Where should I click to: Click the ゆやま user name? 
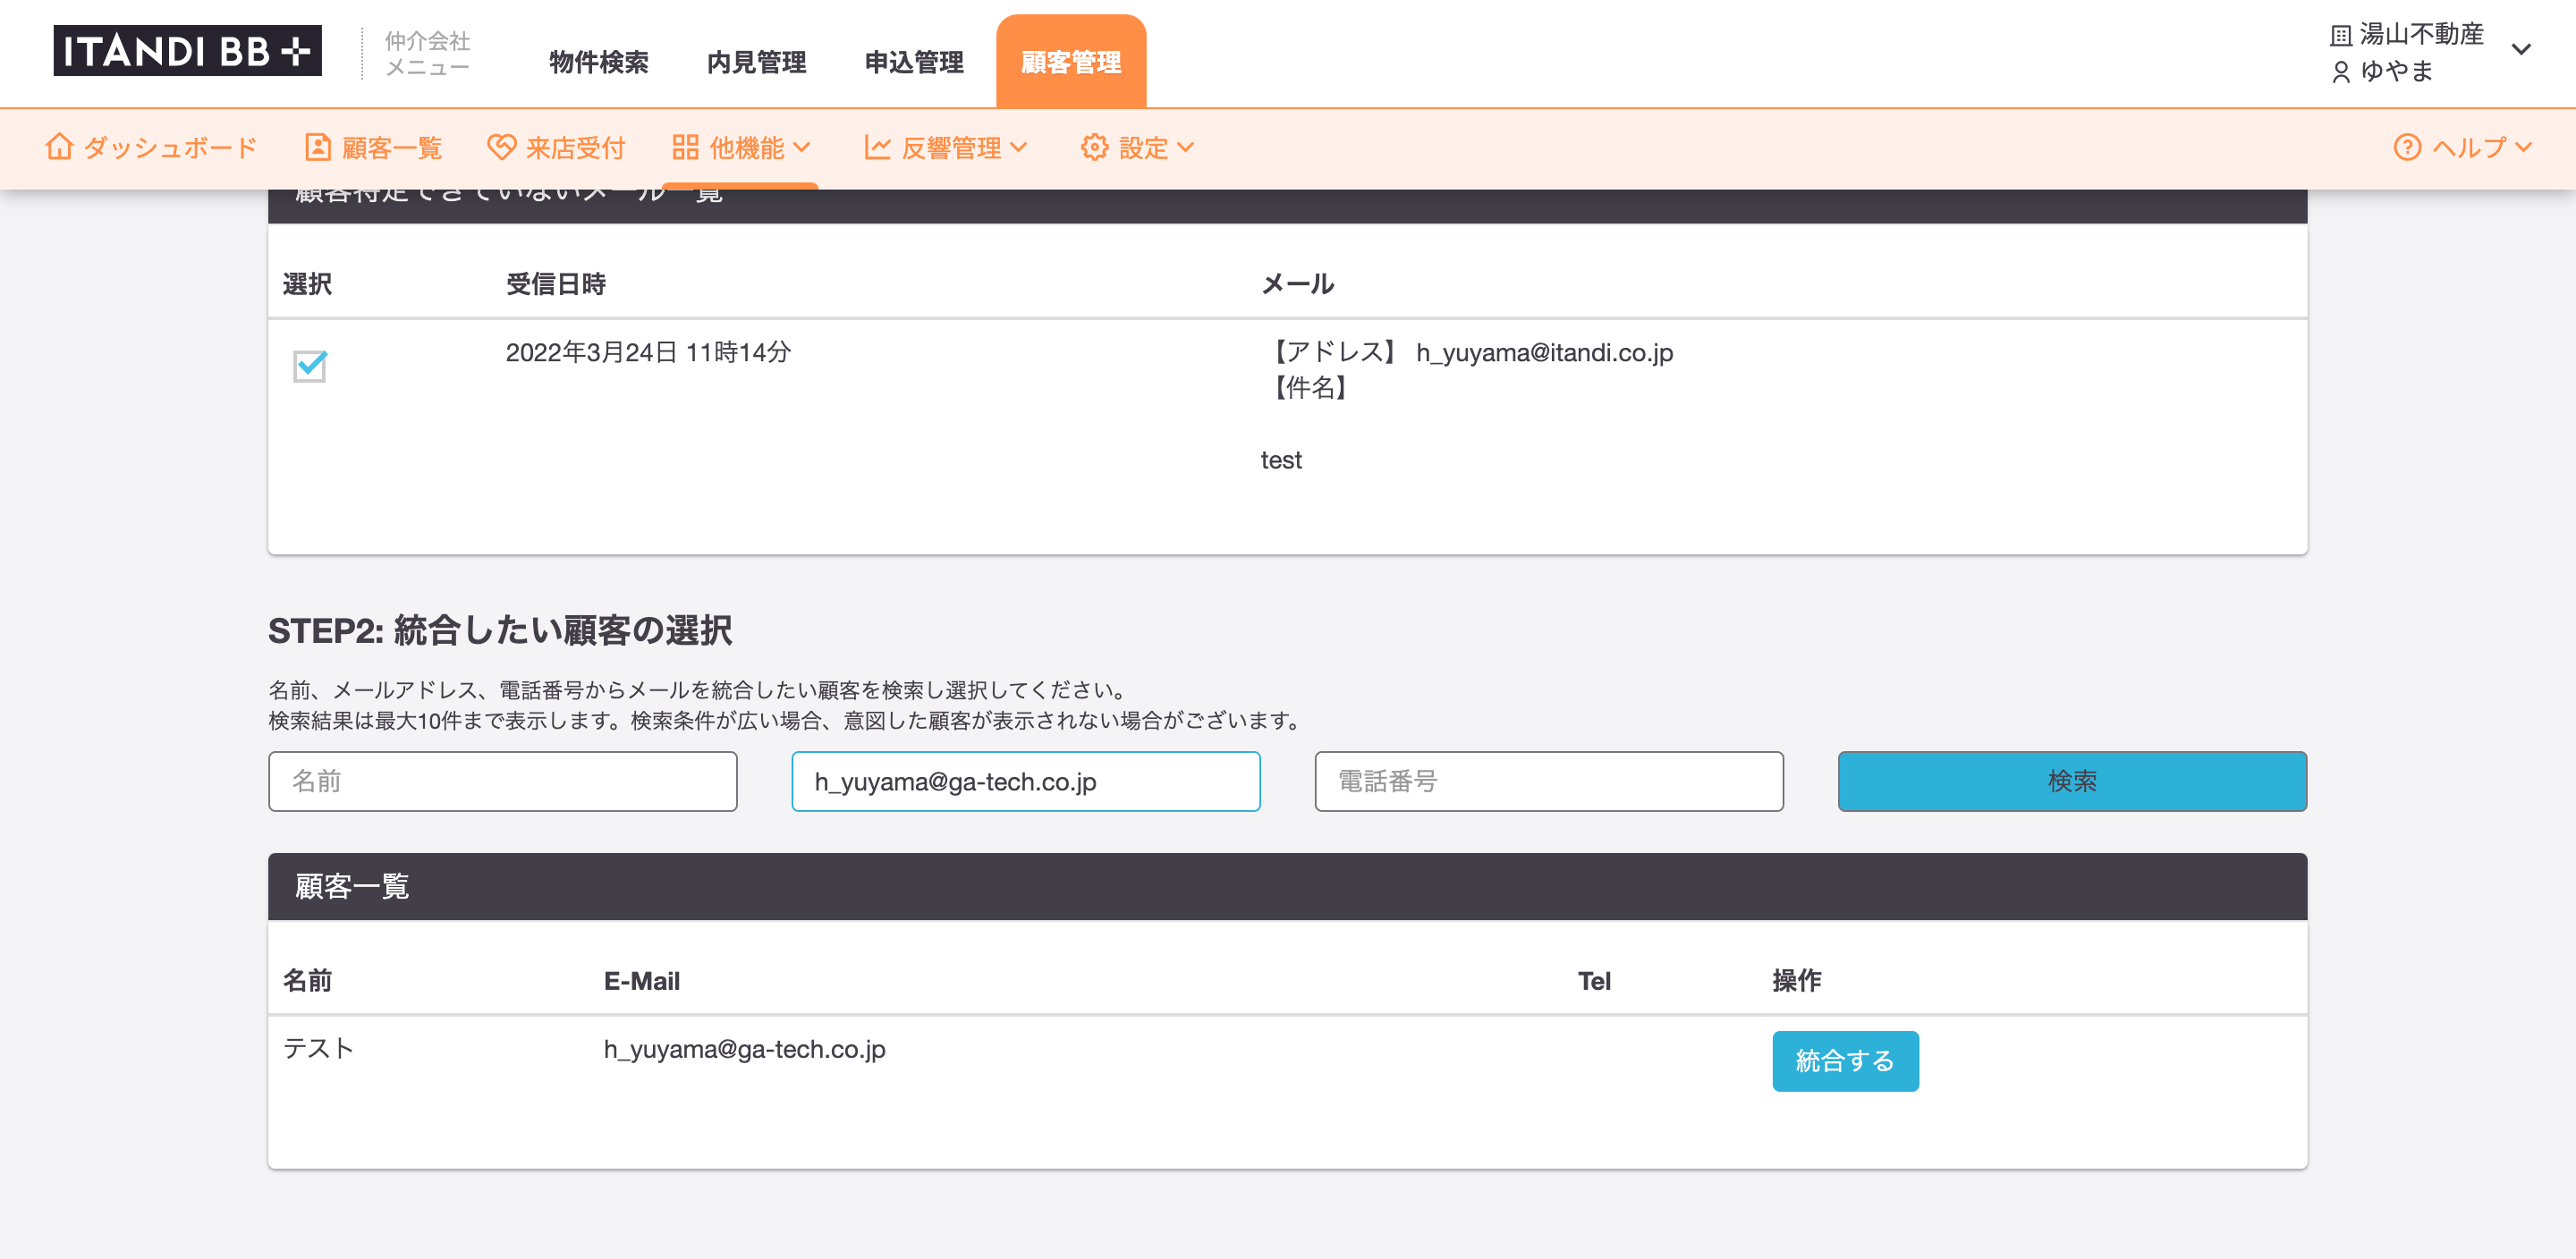click(x=2397, y=71)
